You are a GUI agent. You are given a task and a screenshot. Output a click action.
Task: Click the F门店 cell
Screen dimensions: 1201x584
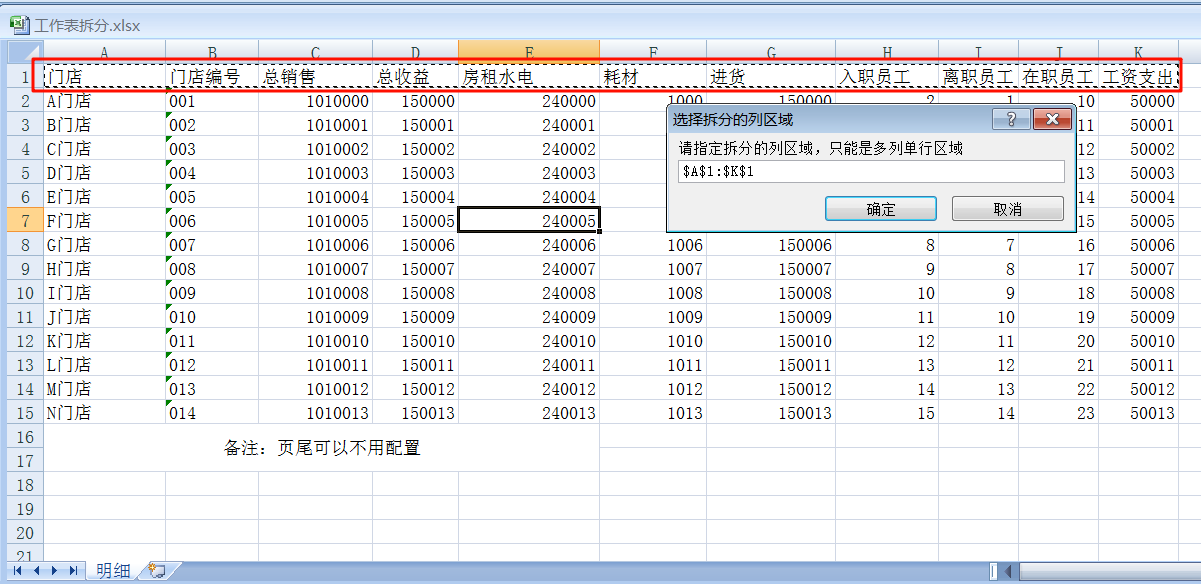click(105, 221)
